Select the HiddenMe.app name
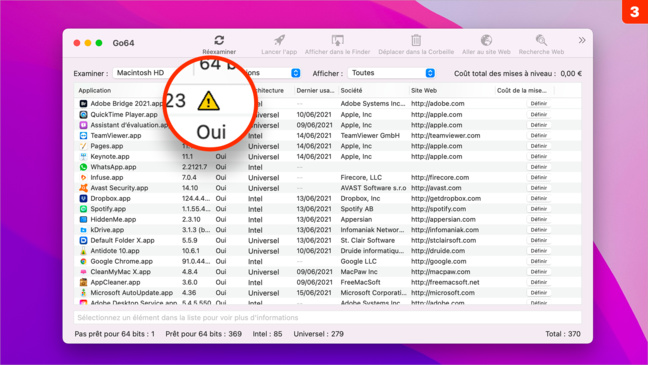 (113, 219)
